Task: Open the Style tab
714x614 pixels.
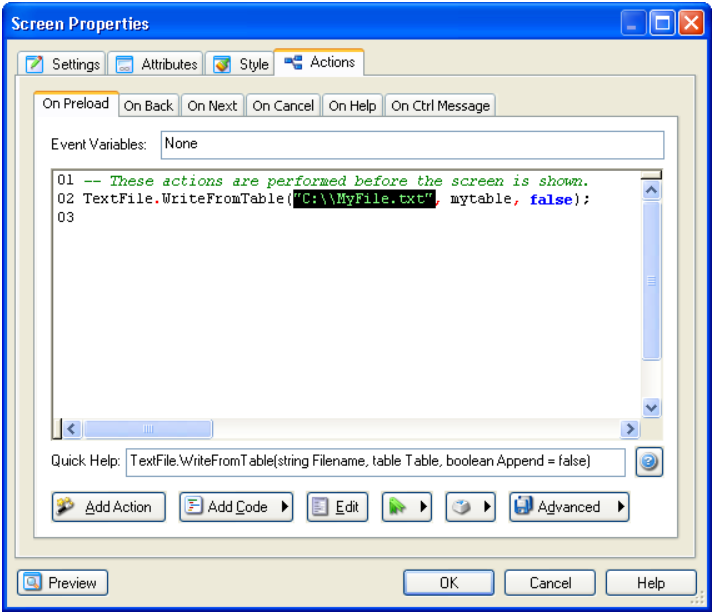Action: (240, 64)
